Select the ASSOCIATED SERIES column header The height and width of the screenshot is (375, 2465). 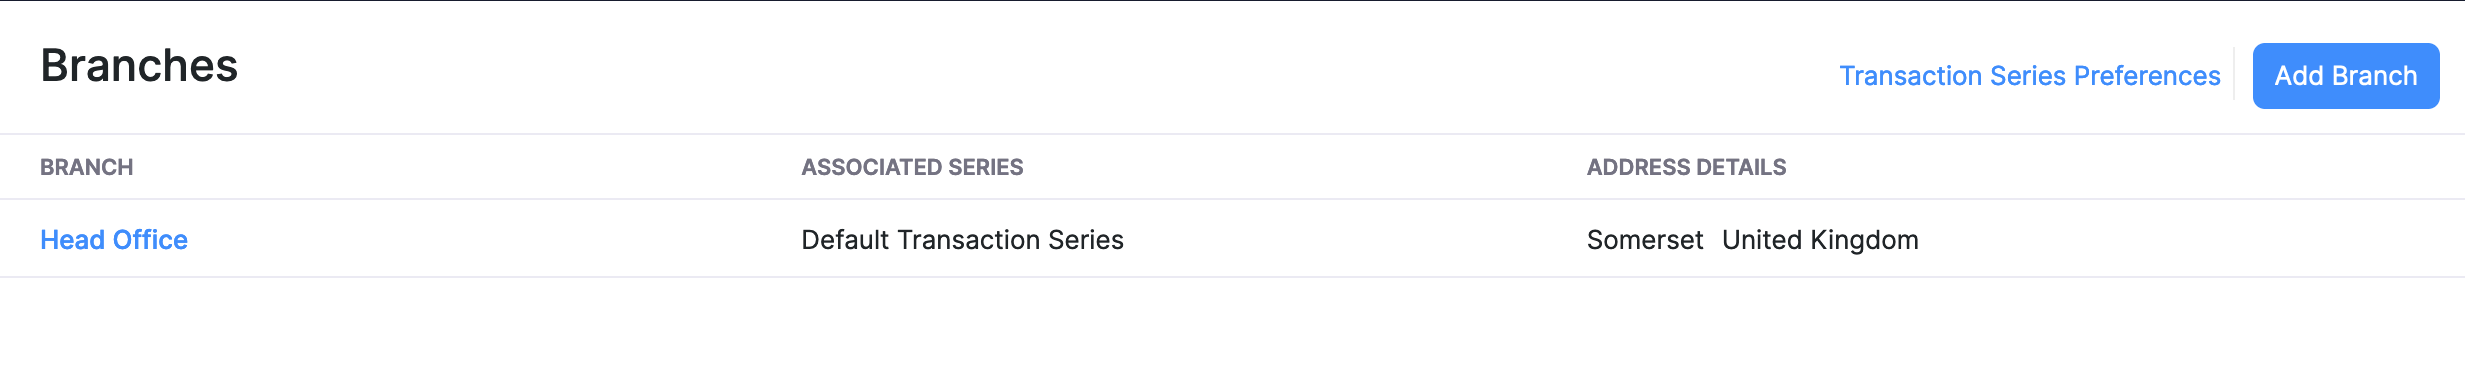coord(912,167)
